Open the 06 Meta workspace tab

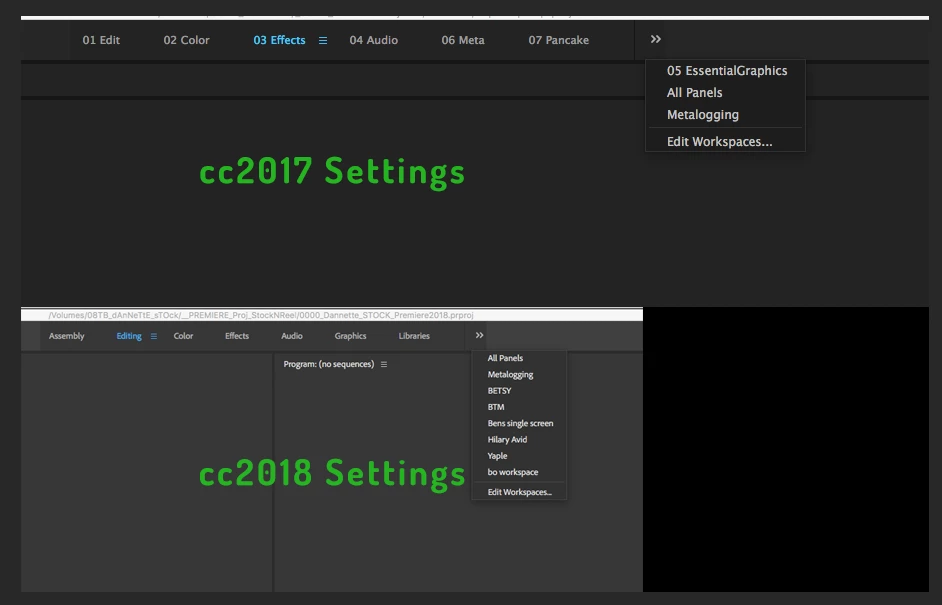[463, 40]
